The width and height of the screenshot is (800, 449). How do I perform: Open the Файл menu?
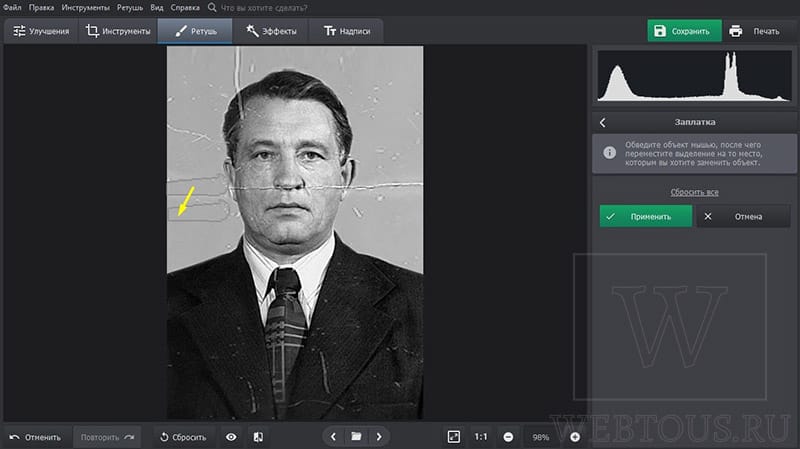click(12, 8)
